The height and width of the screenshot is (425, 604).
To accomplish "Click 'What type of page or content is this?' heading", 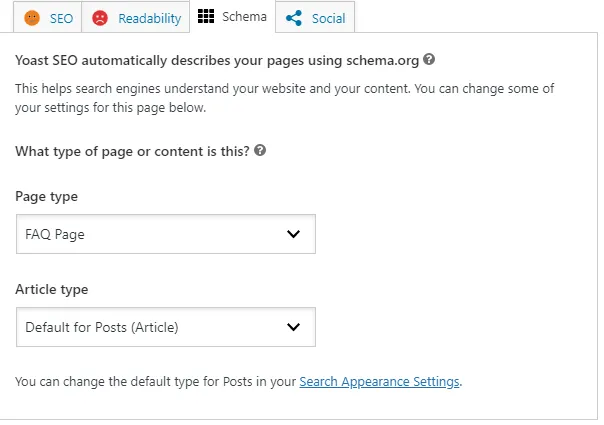I will click(x=133, y=151).
